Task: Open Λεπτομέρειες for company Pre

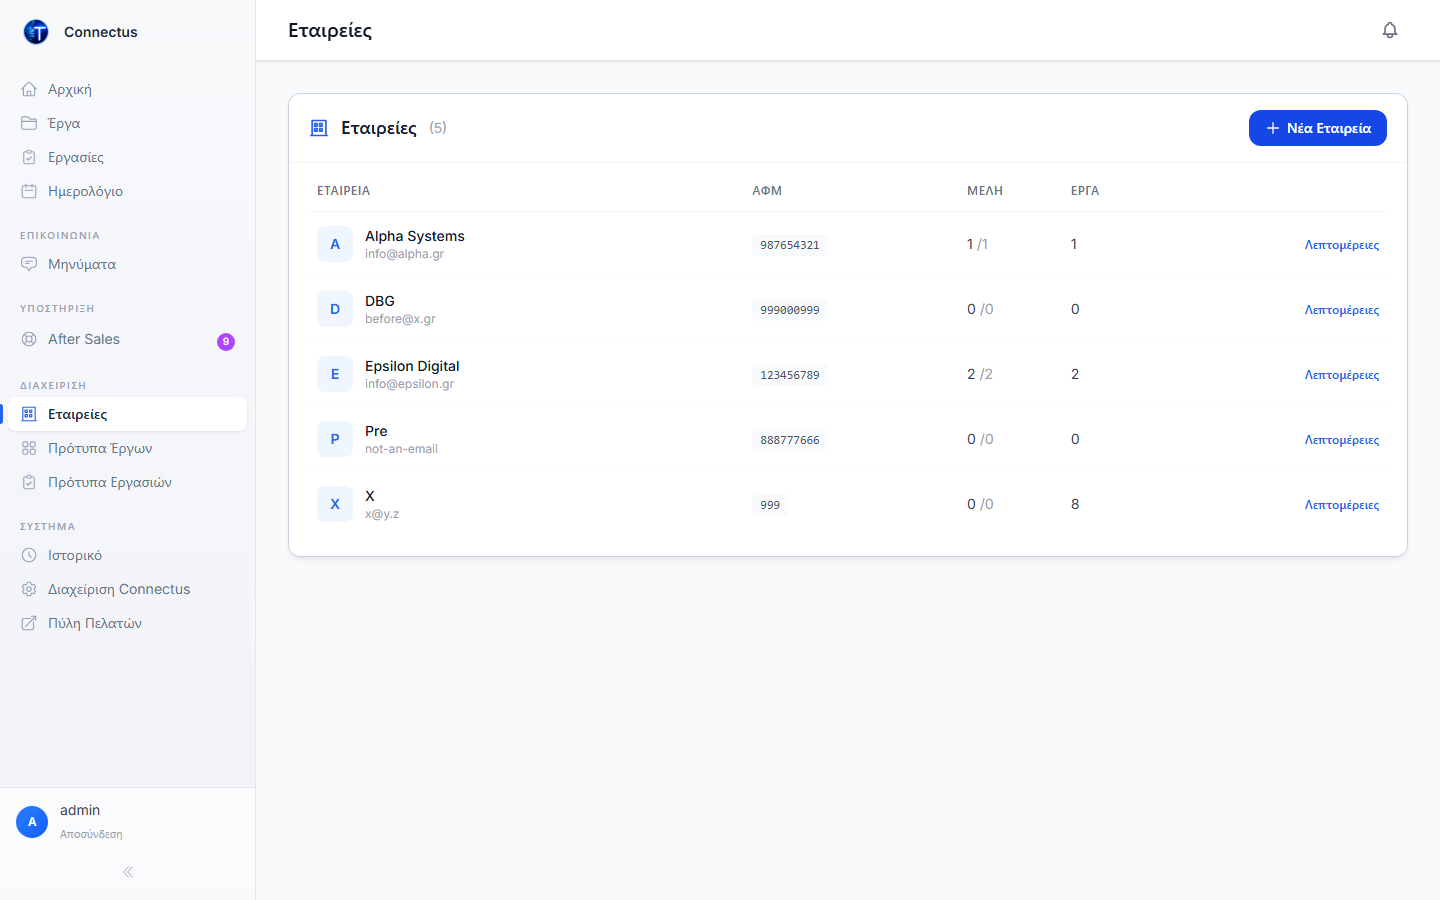Action: tap(1342, 440)
